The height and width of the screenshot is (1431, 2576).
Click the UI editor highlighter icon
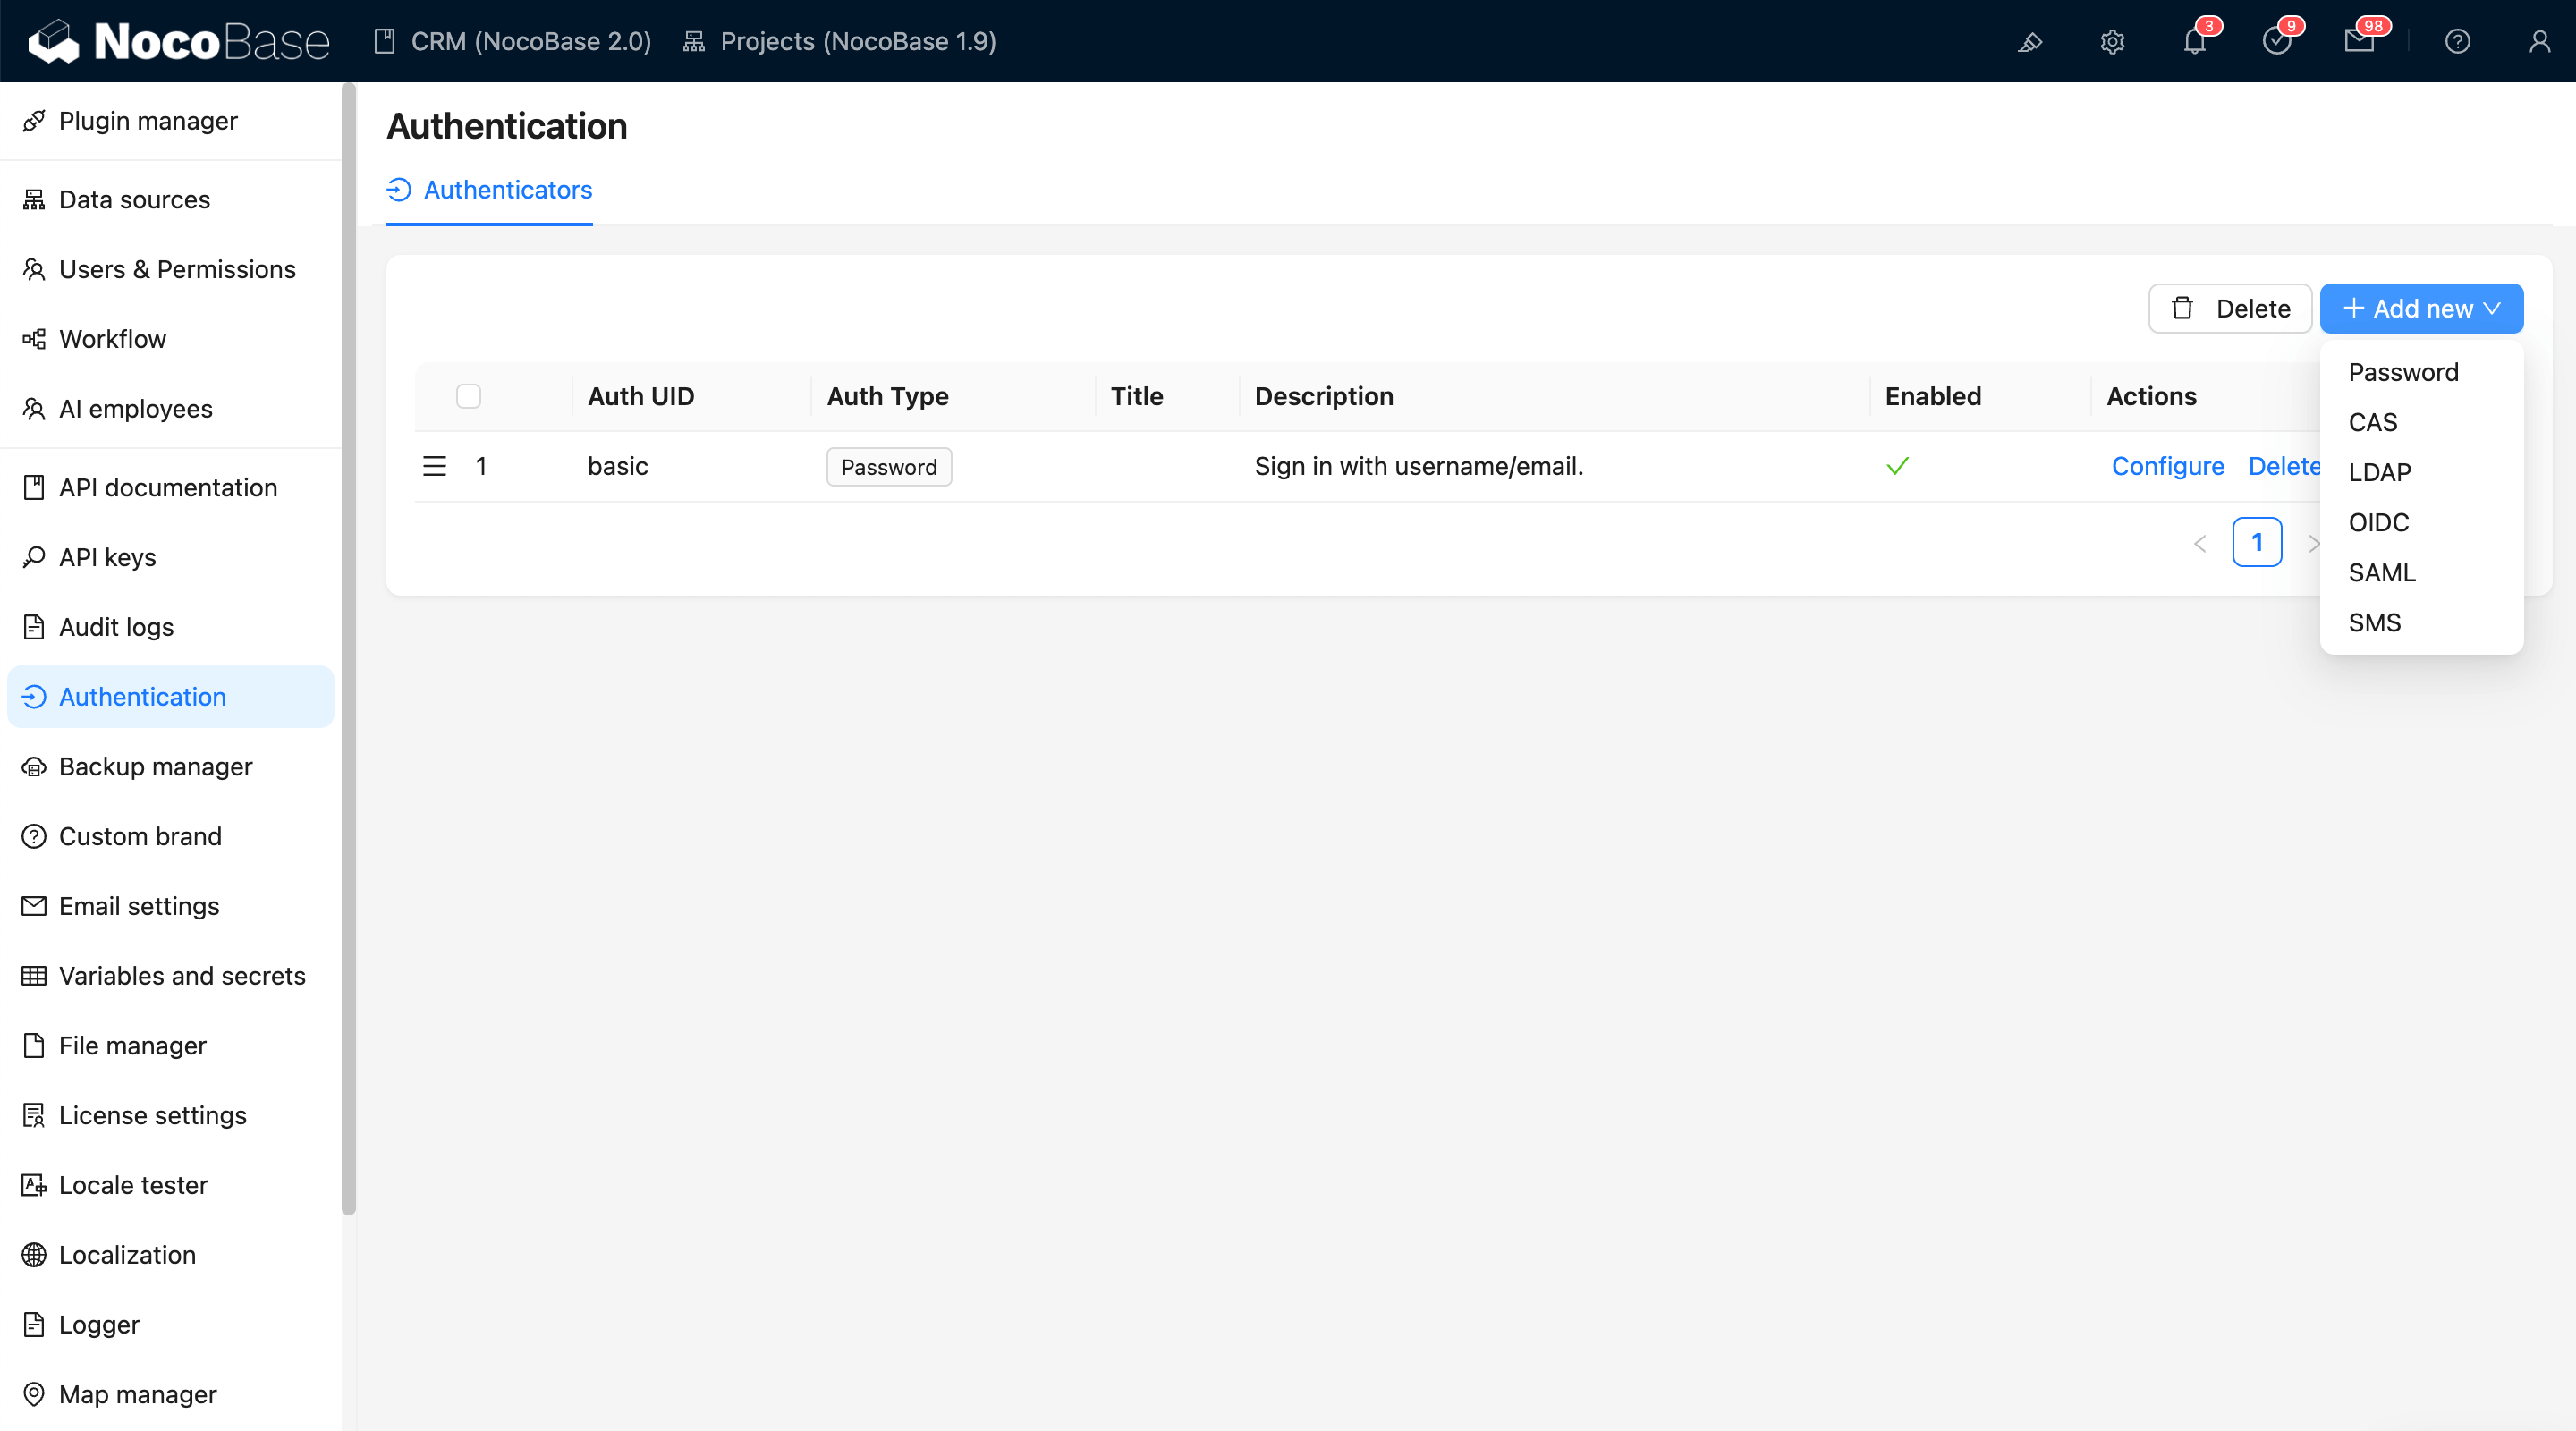pyautogui.click(x=2030, y=42)
